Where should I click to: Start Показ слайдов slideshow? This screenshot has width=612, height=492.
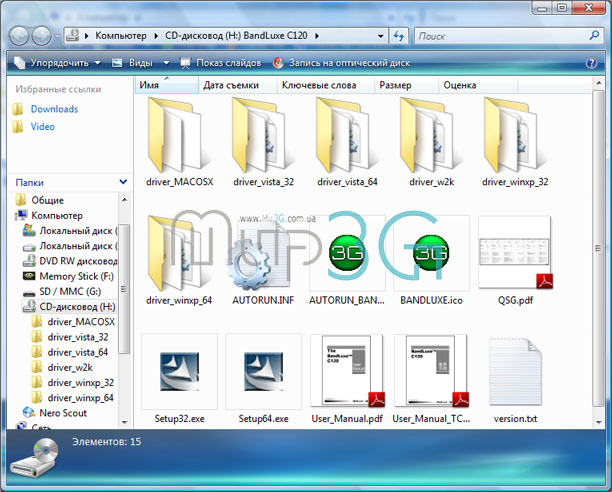pos(221,63)
